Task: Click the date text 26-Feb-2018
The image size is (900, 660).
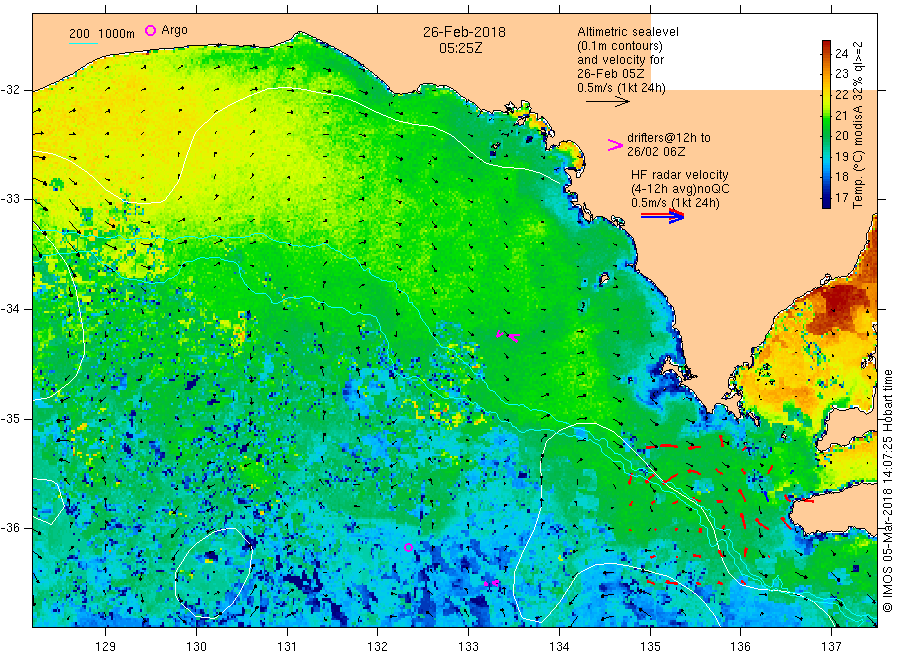Action: tap(464, 32)
